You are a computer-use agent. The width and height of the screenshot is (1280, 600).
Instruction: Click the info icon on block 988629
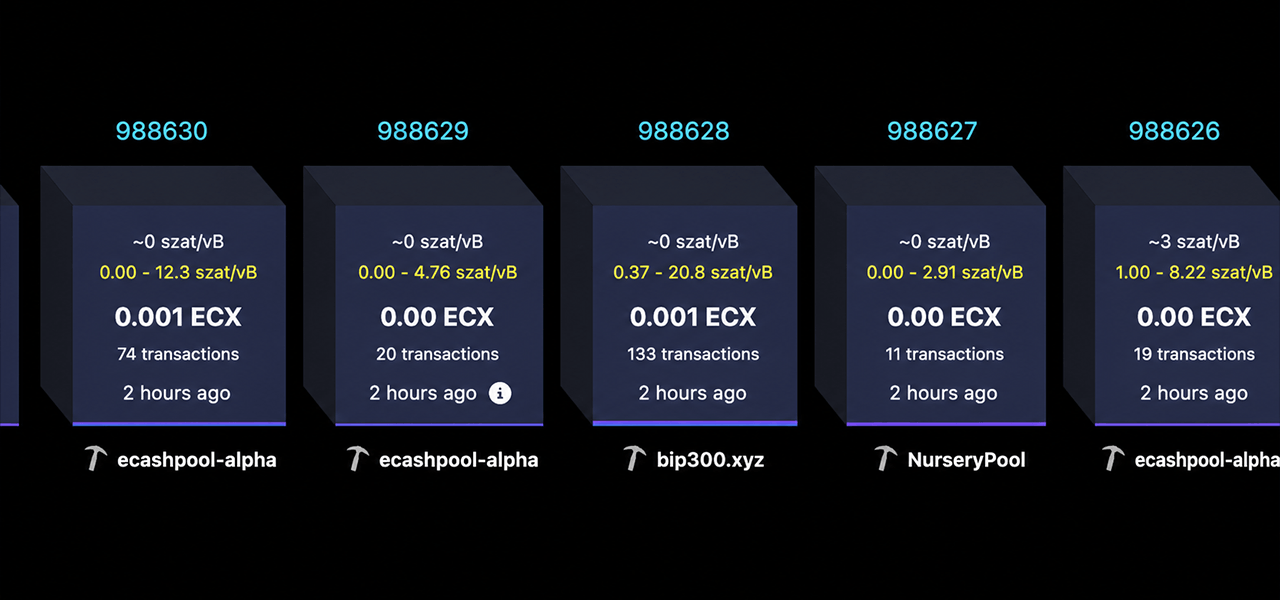(500, 393)
